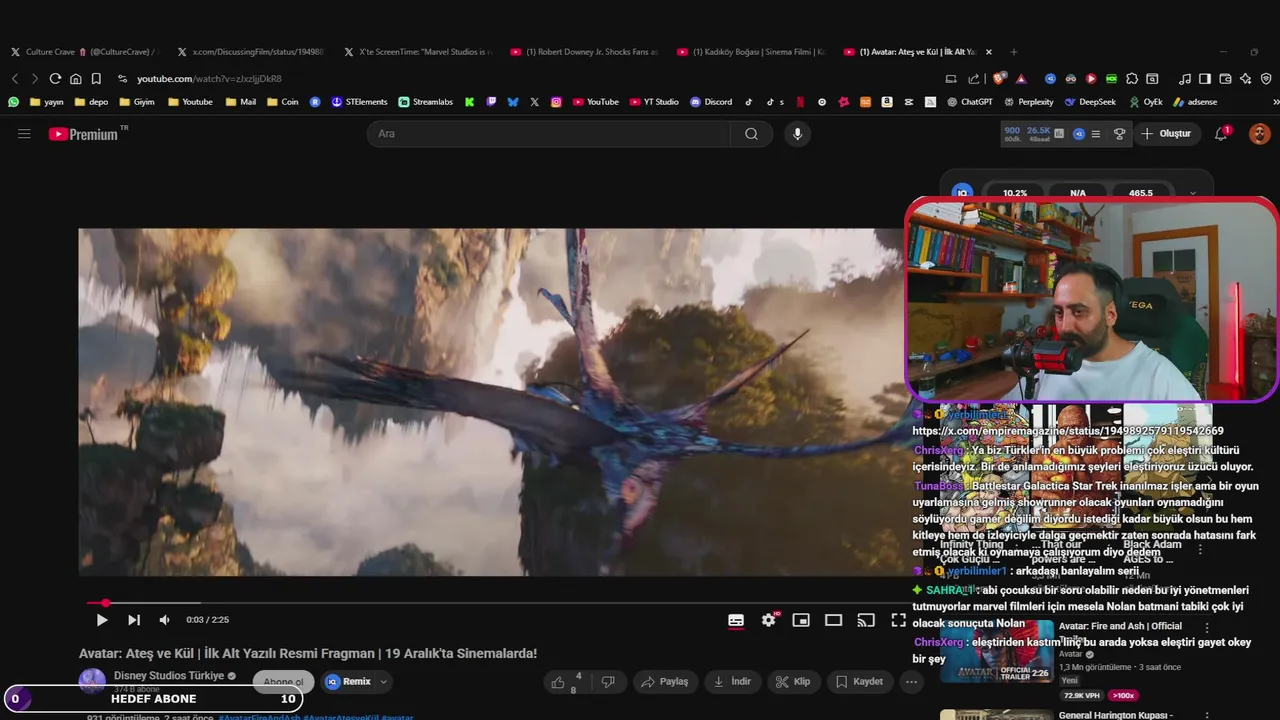1280x720 pixels.
Task: Cast video to a TV
Action: click(x=866, y=620)
